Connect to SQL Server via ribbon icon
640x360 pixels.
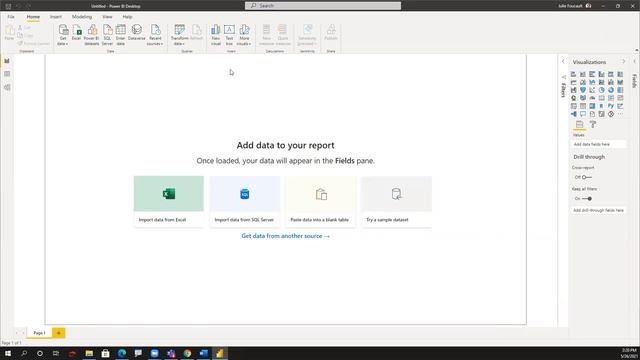(107, 35)
